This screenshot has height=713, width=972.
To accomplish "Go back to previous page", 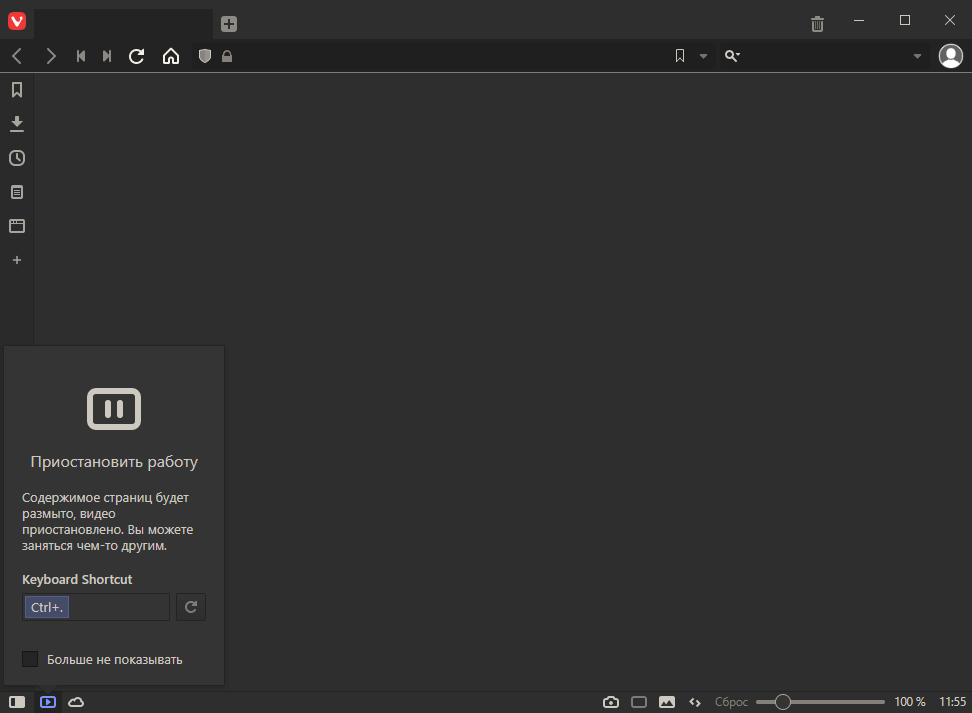I will click(x=17, y=56).
